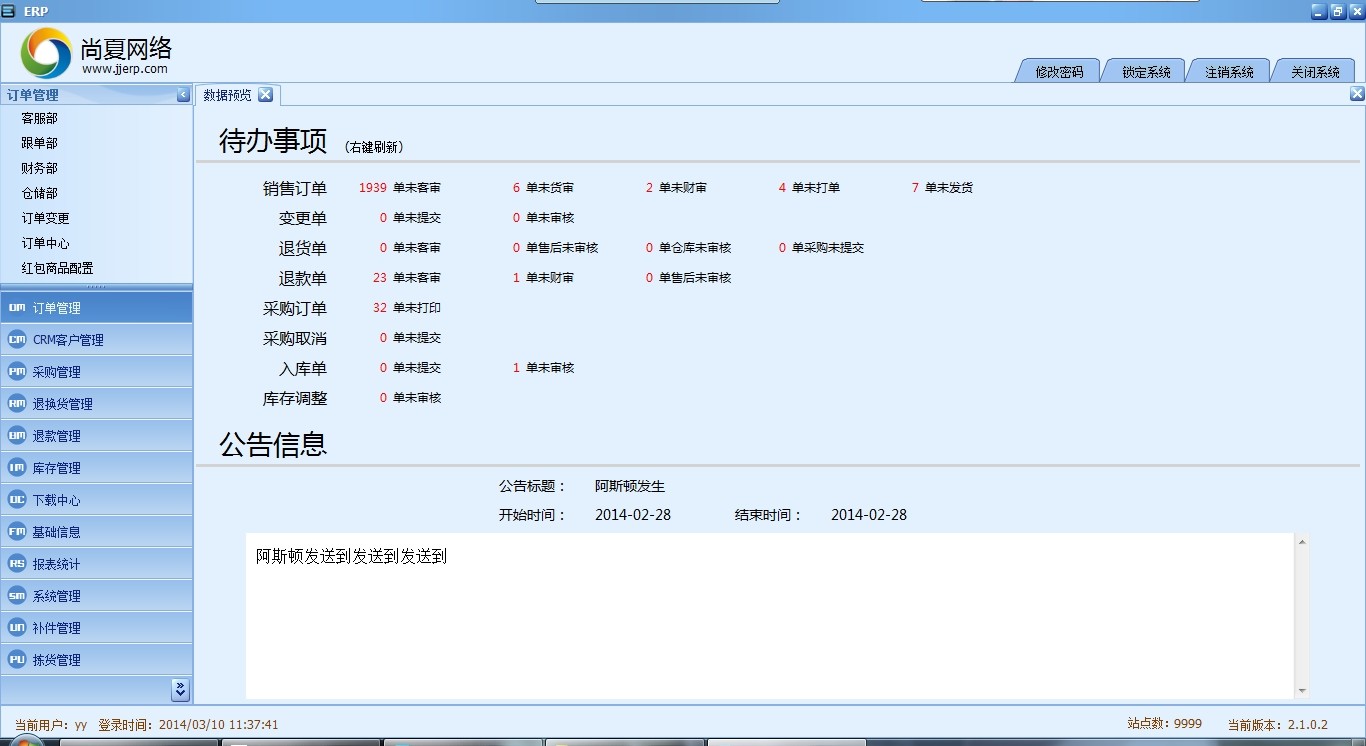Click the 当前版本 2.1.0.2 status text
This screenshot has width=1366, height=746.
tap(1277, 724)
